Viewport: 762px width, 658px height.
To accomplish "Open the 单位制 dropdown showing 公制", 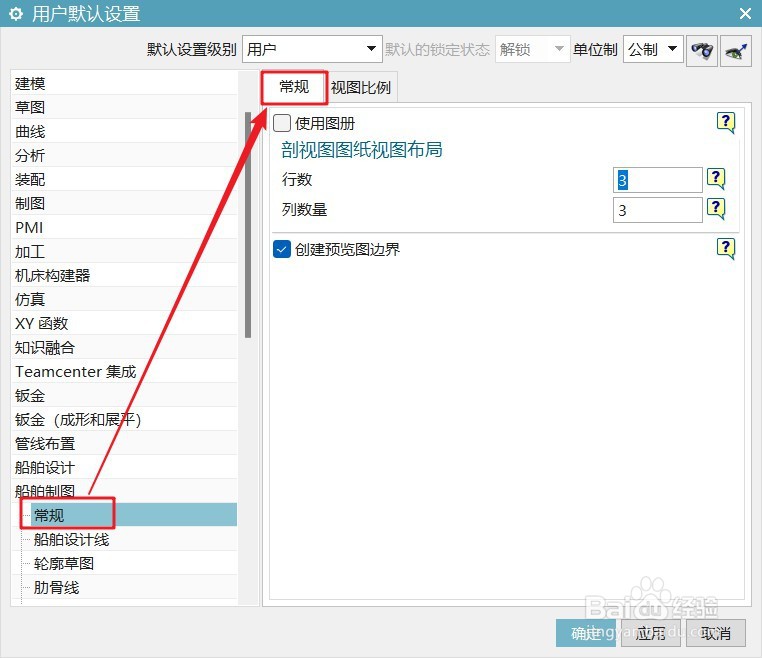I will (653, 49).
